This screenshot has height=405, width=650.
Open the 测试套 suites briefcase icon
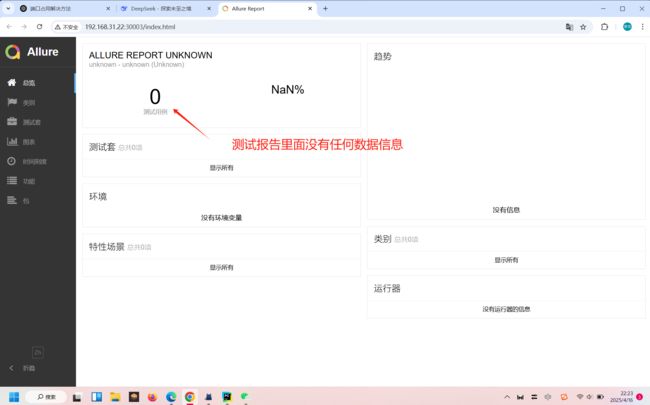coord(12,121)
